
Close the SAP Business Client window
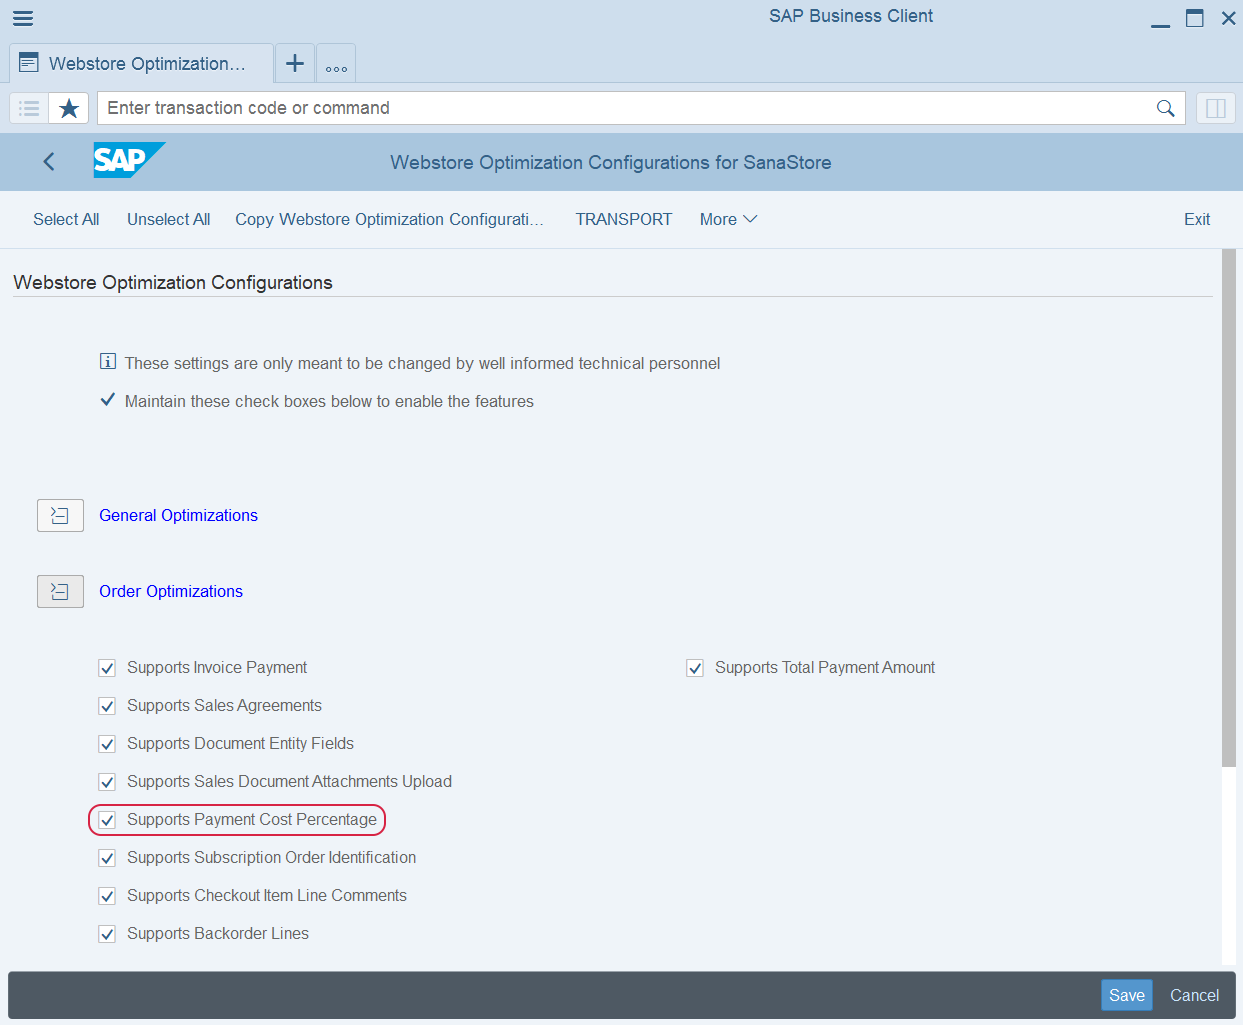pyautogui.click(x=1229, y=18)
